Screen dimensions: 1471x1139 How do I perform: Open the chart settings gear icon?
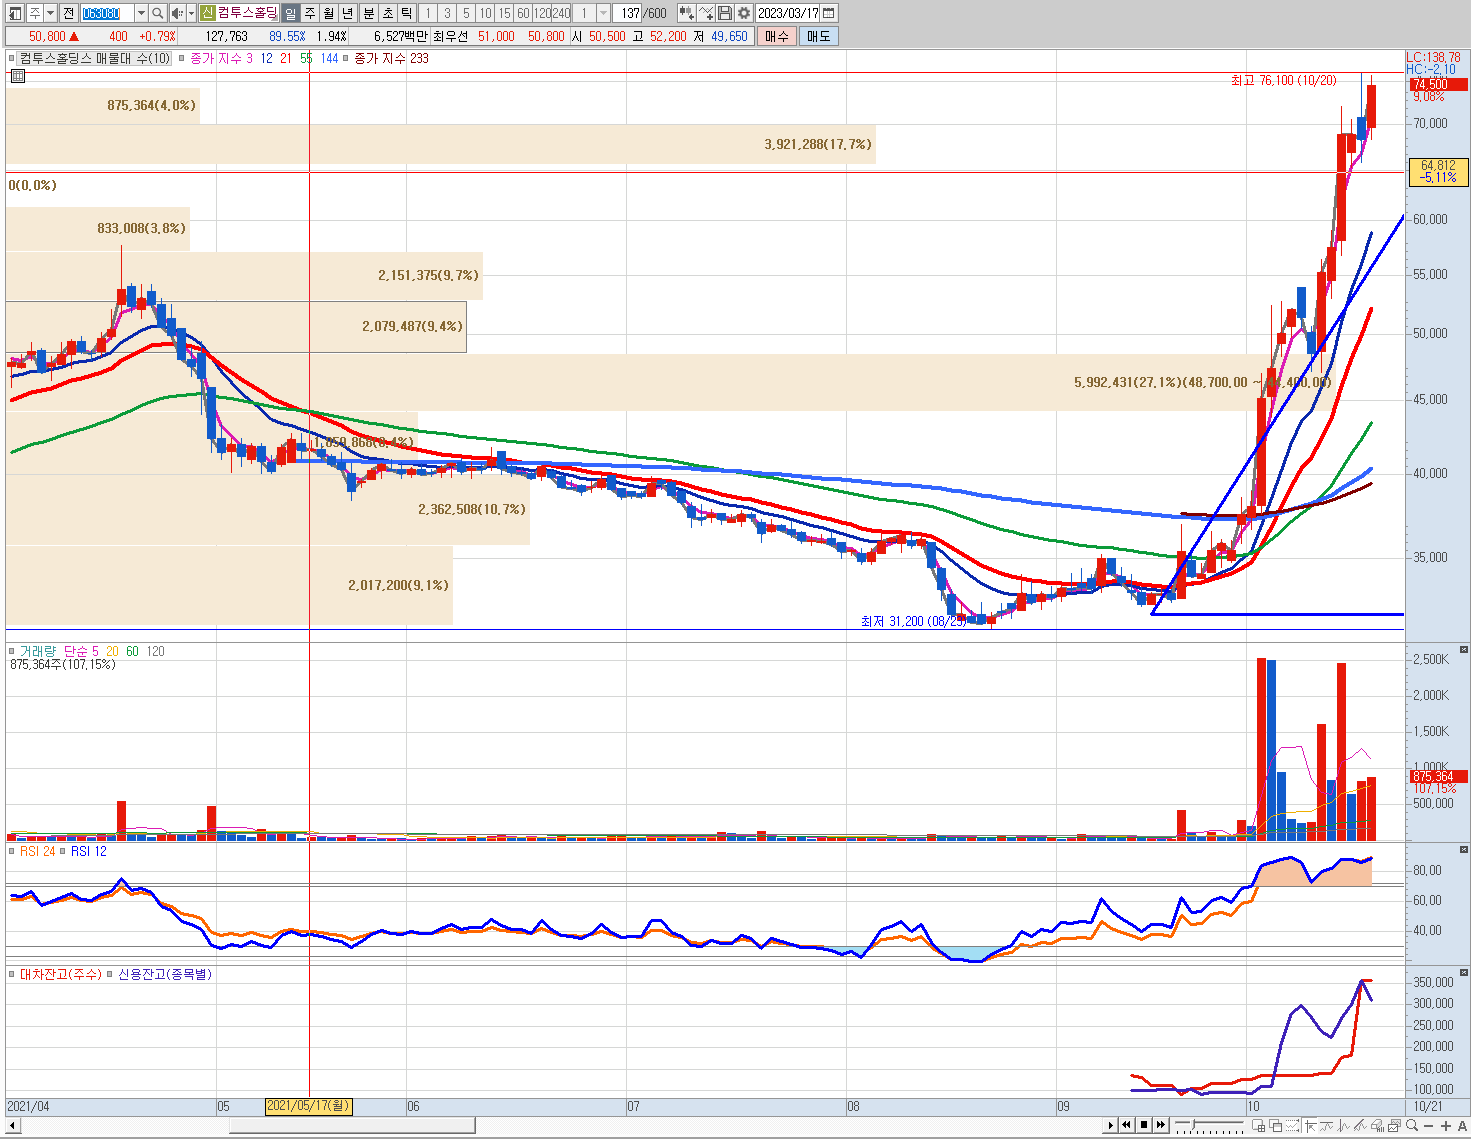click(743, 13)
